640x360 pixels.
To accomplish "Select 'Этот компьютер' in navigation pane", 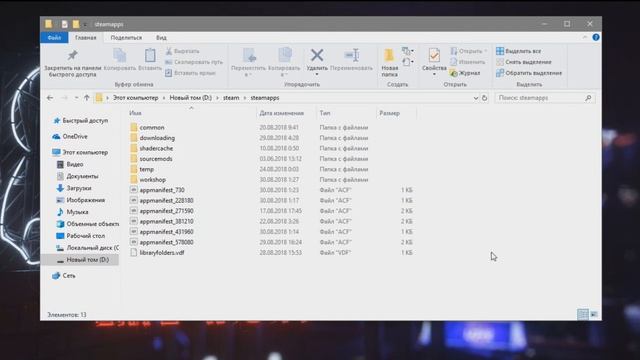I will click(x=80, y=152).
